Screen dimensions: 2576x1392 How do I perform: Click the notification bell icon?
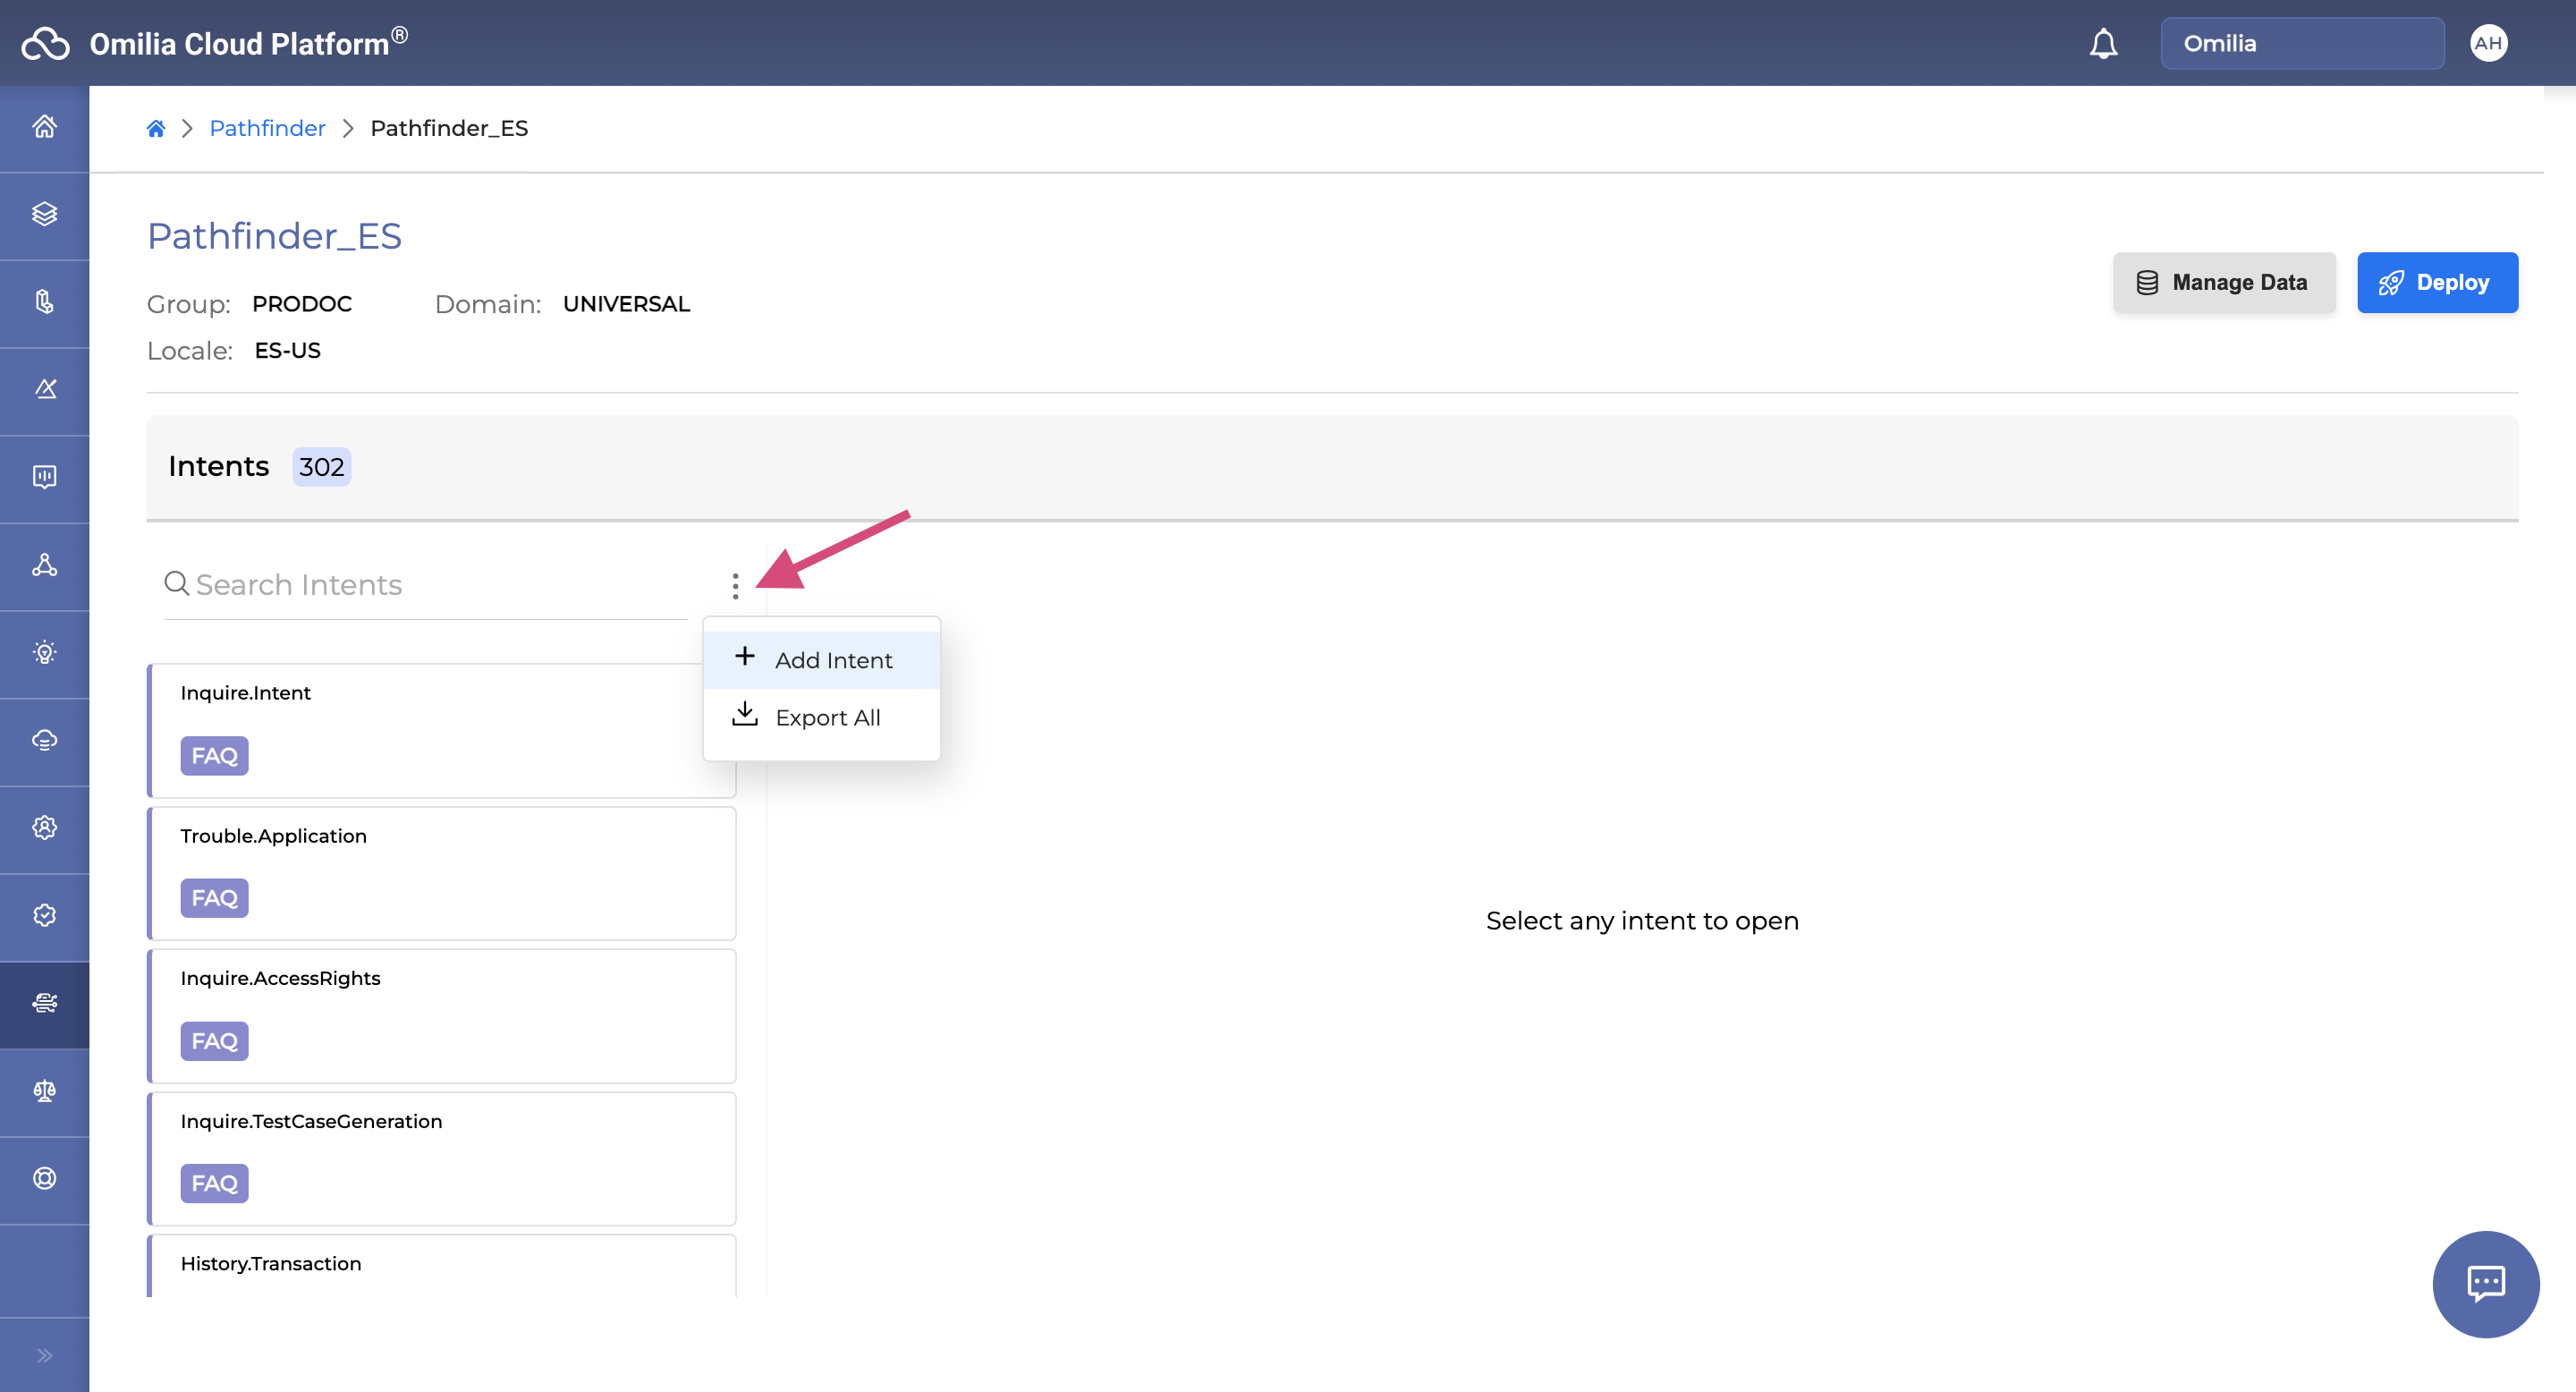(2103, 43)
